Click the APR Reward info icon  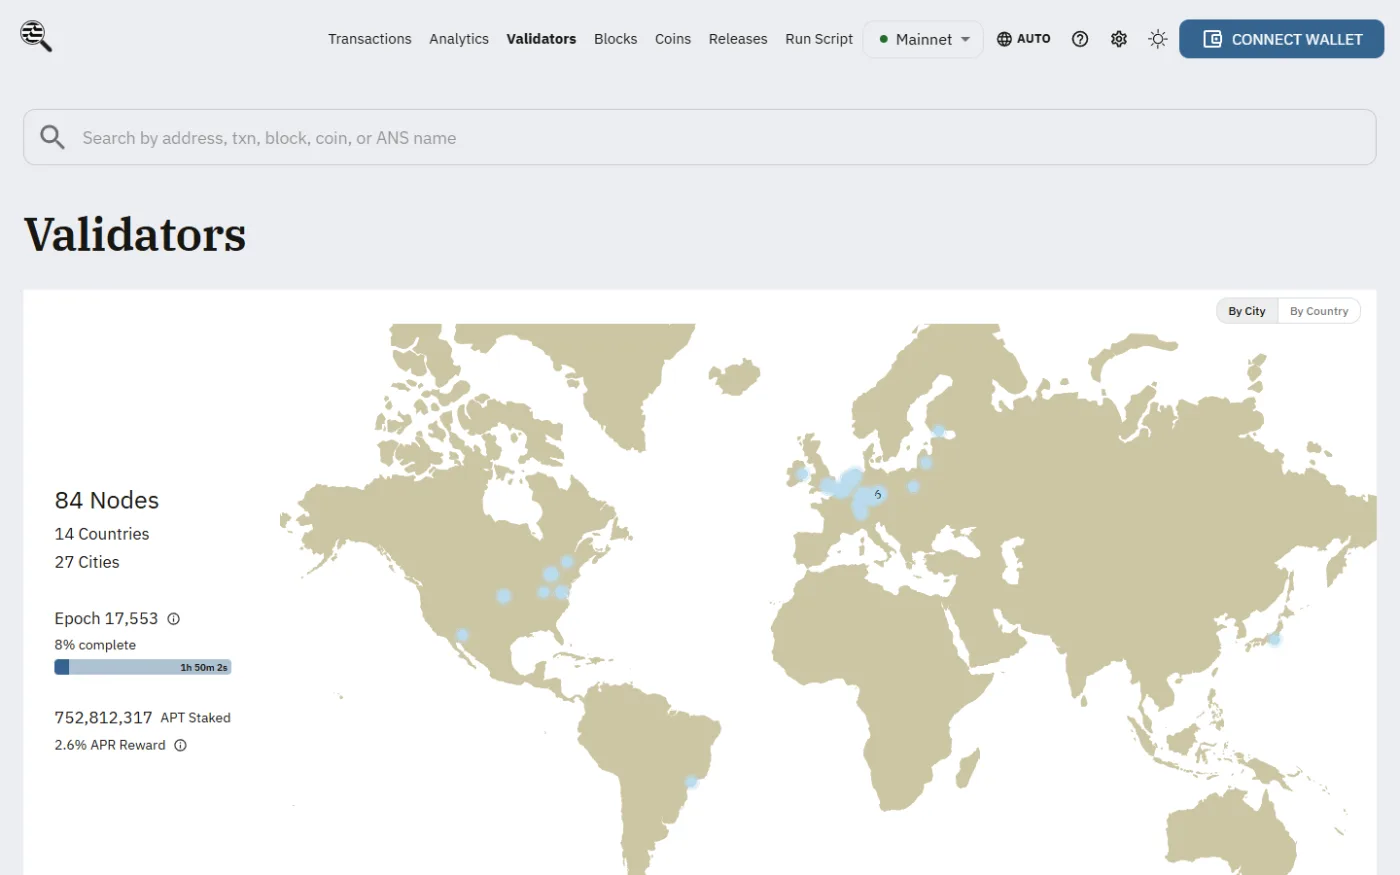coord(181,745)
